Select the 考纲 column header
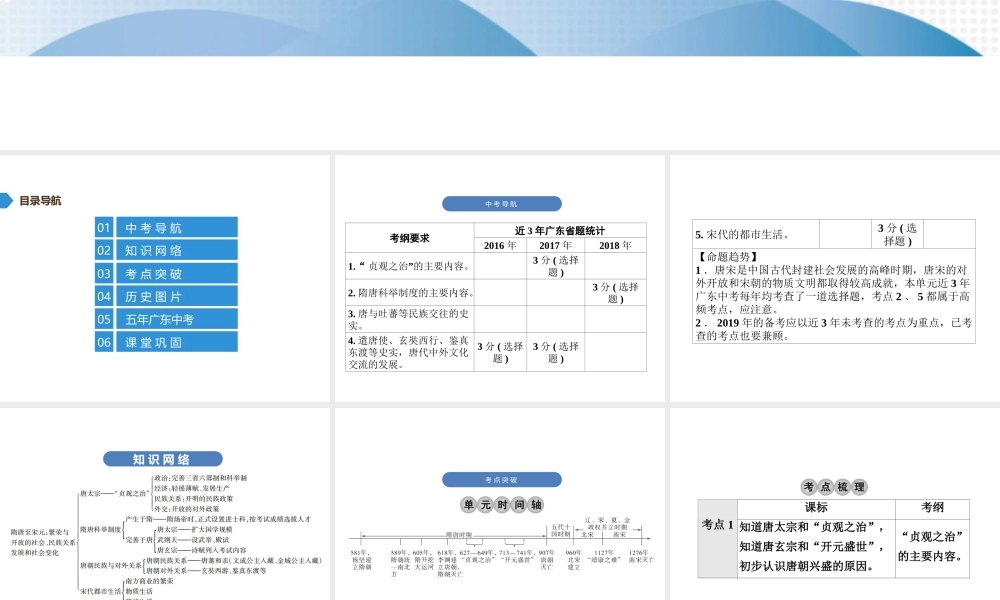The height and width of the screenshot is (600, 1000). (x=932, y=508)
